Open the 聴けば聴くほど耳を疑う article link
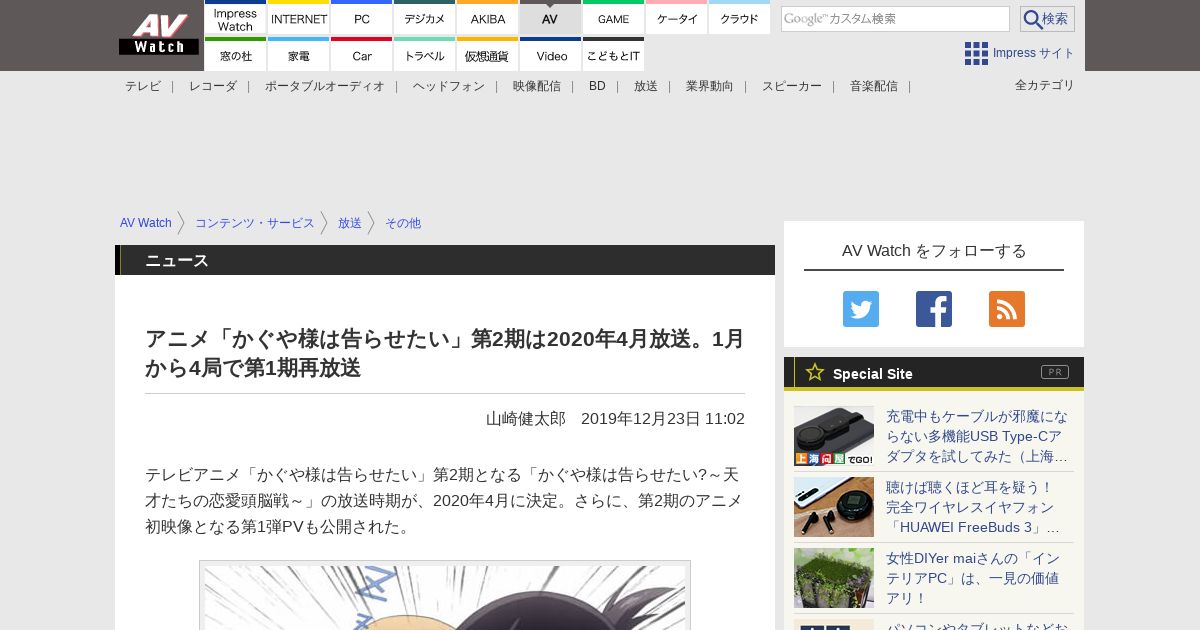The height and width of the screenshot is (630, 1200). (x=973, y=507)
